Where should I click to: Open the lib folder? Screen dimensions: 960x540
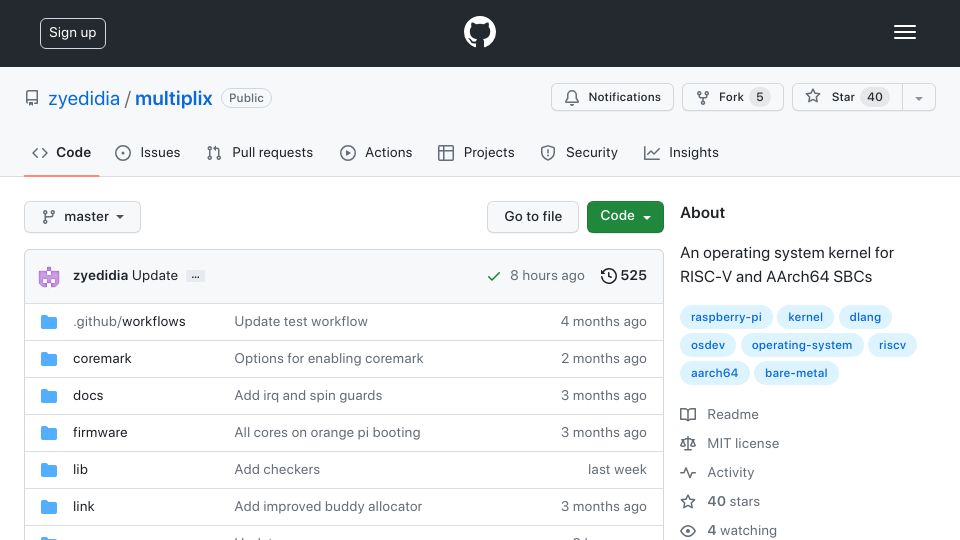pyautogui.click(x=80, y=469)
